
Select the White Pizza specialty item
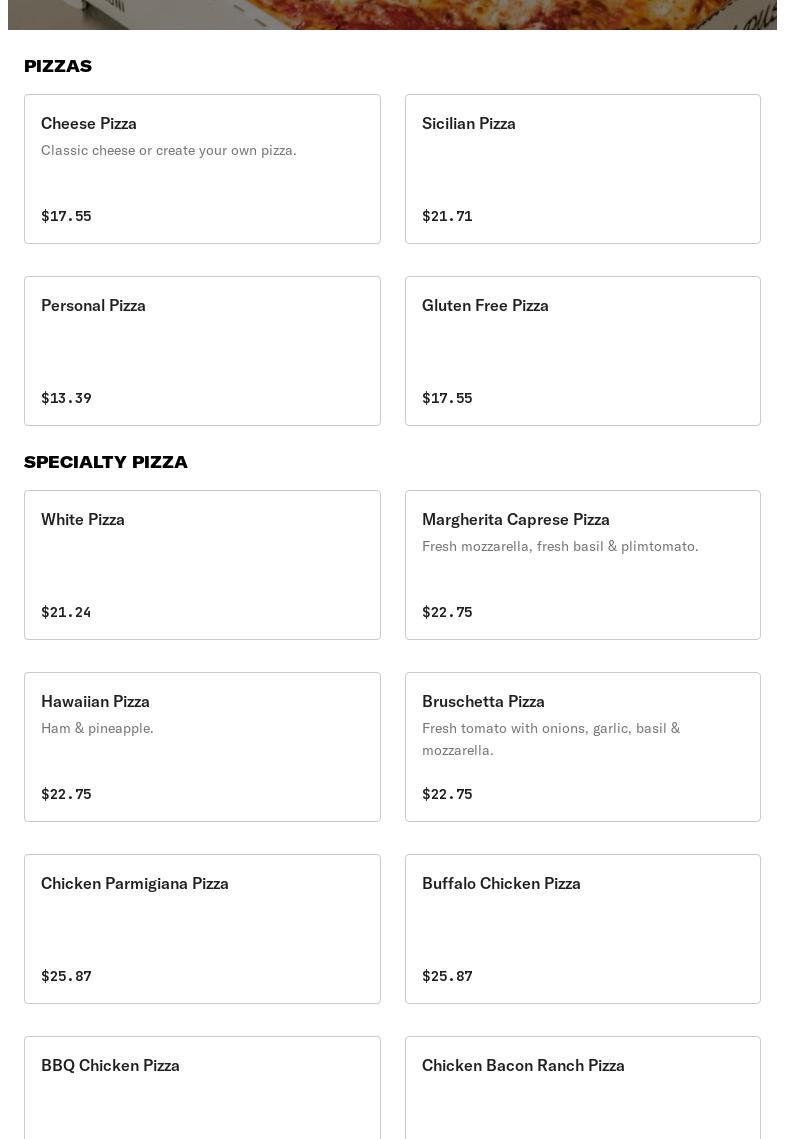point(202,564)
